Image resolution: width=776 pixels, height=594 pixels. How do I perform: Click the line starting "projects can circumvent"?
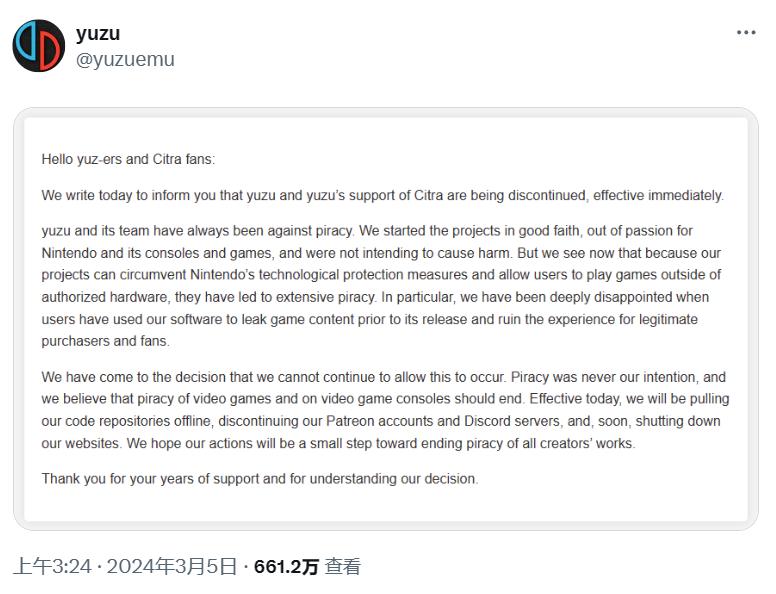pos(381,275)
